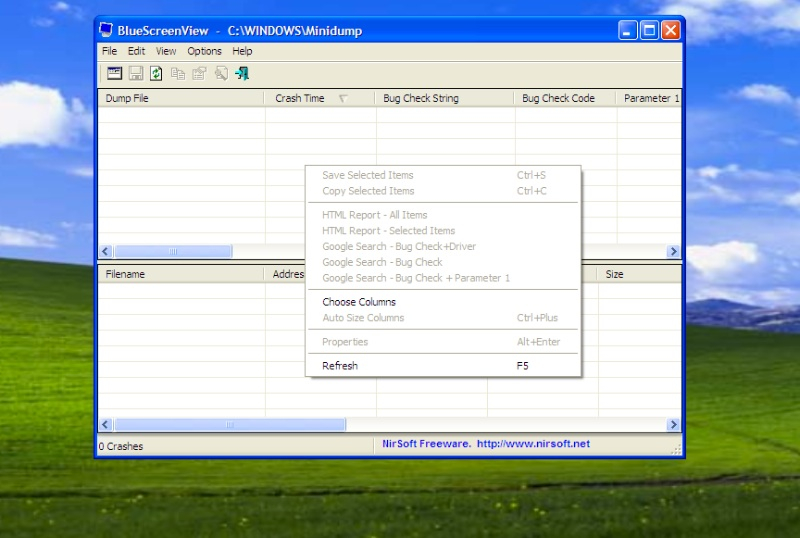Viewport: 800px width, 538px height.
Task: Click the Properties toolbar icon
Action: [x=198, y=73]
